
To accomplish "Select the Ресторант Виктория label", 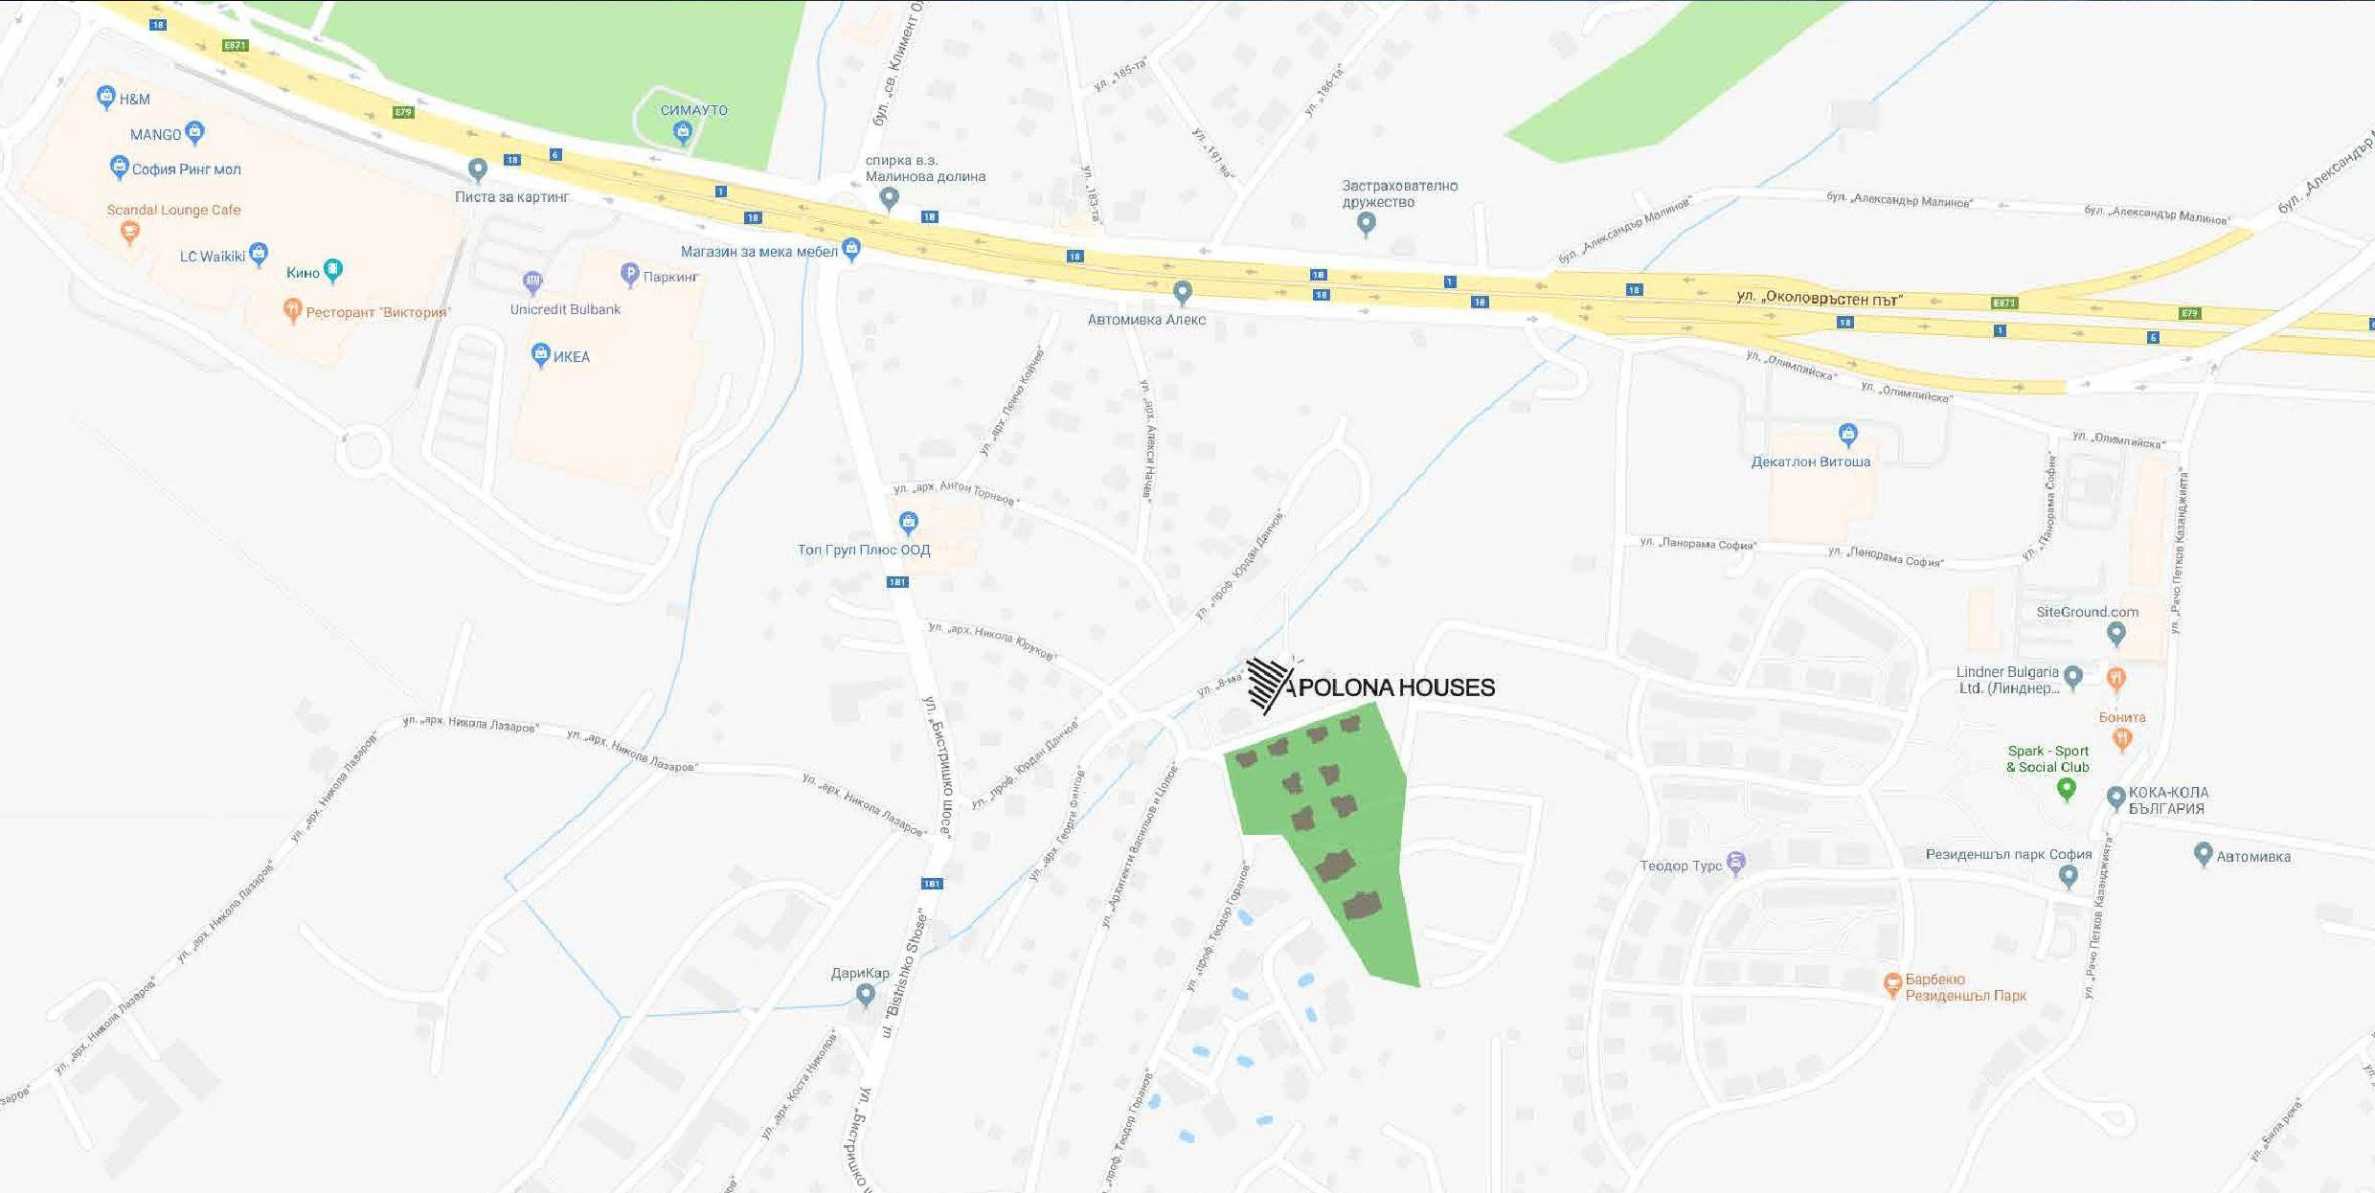I will 378,312.
